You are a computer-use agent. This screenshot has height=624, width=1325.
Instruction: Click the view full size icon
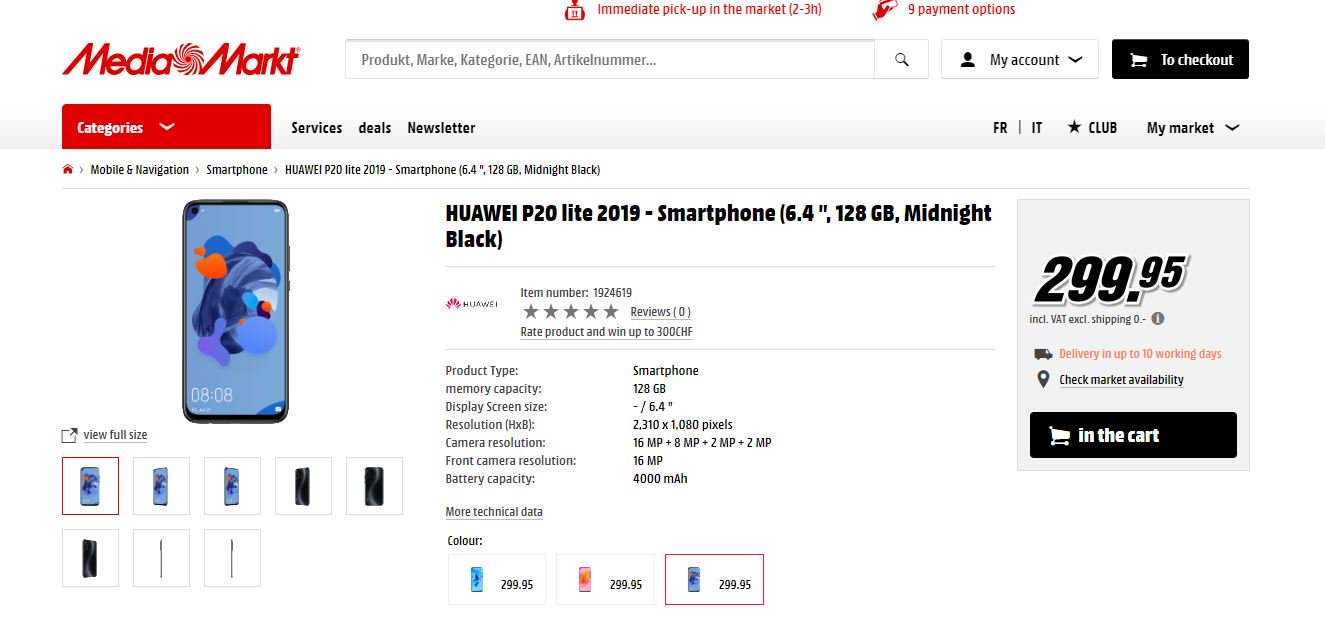point(69,435)
